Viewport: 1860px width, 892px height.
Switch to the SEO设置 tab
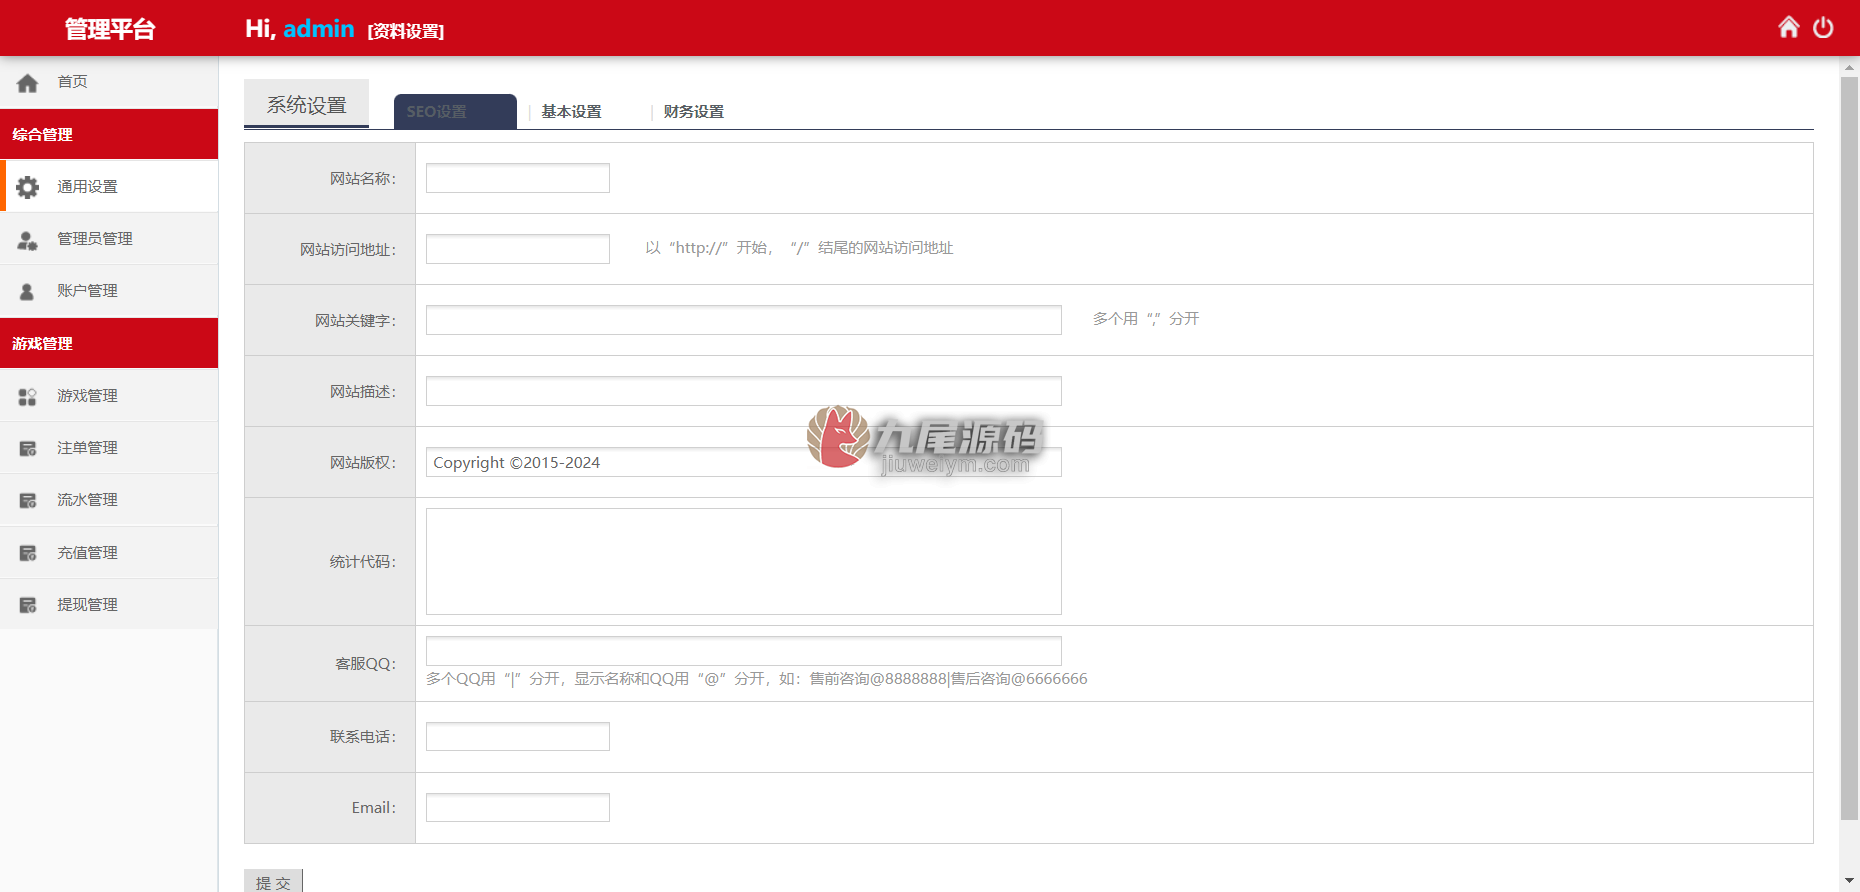[455, 111]
